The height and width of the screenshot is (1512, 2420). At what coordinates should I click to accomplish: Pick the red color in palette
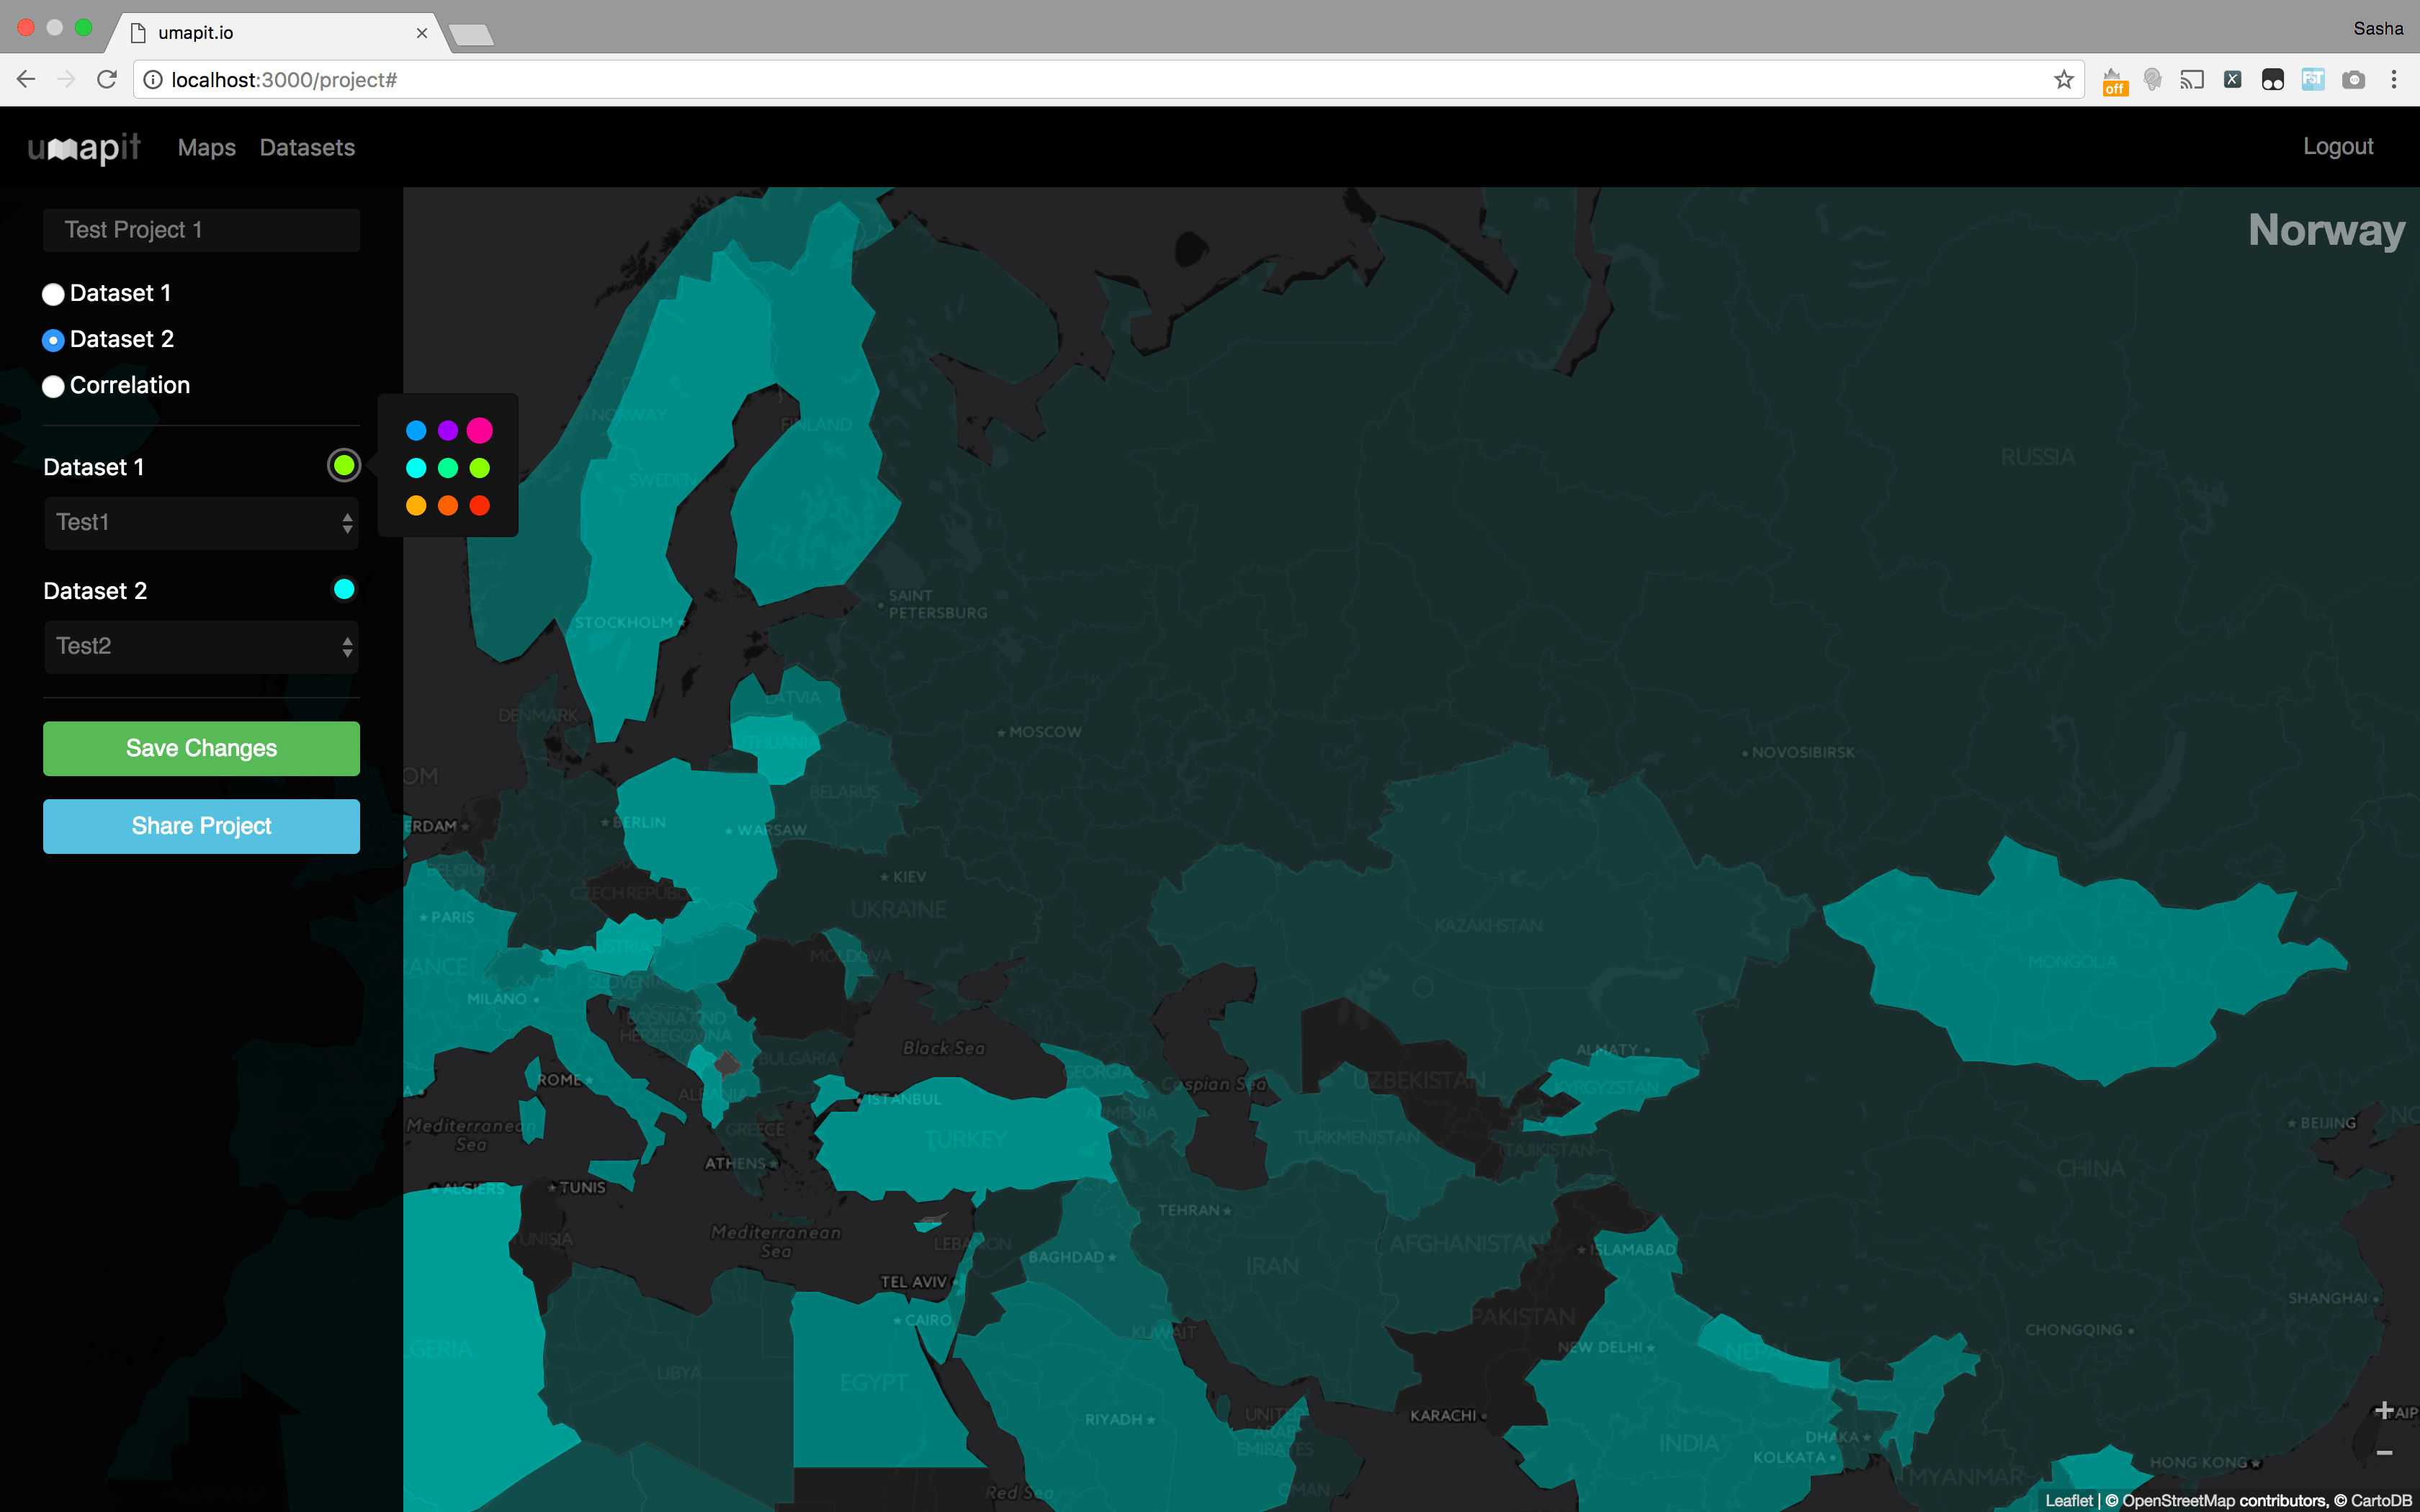480,506
